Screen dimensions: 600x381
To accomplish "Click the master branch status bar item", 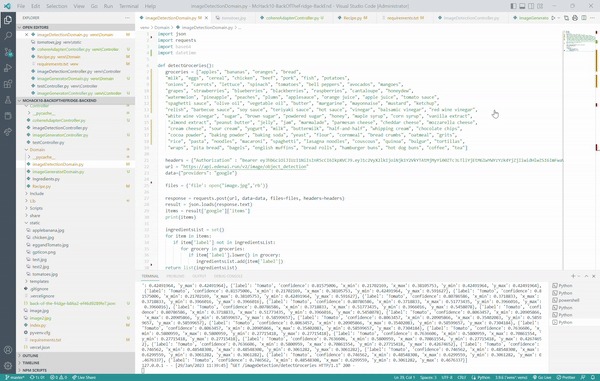I will [15, 377].
